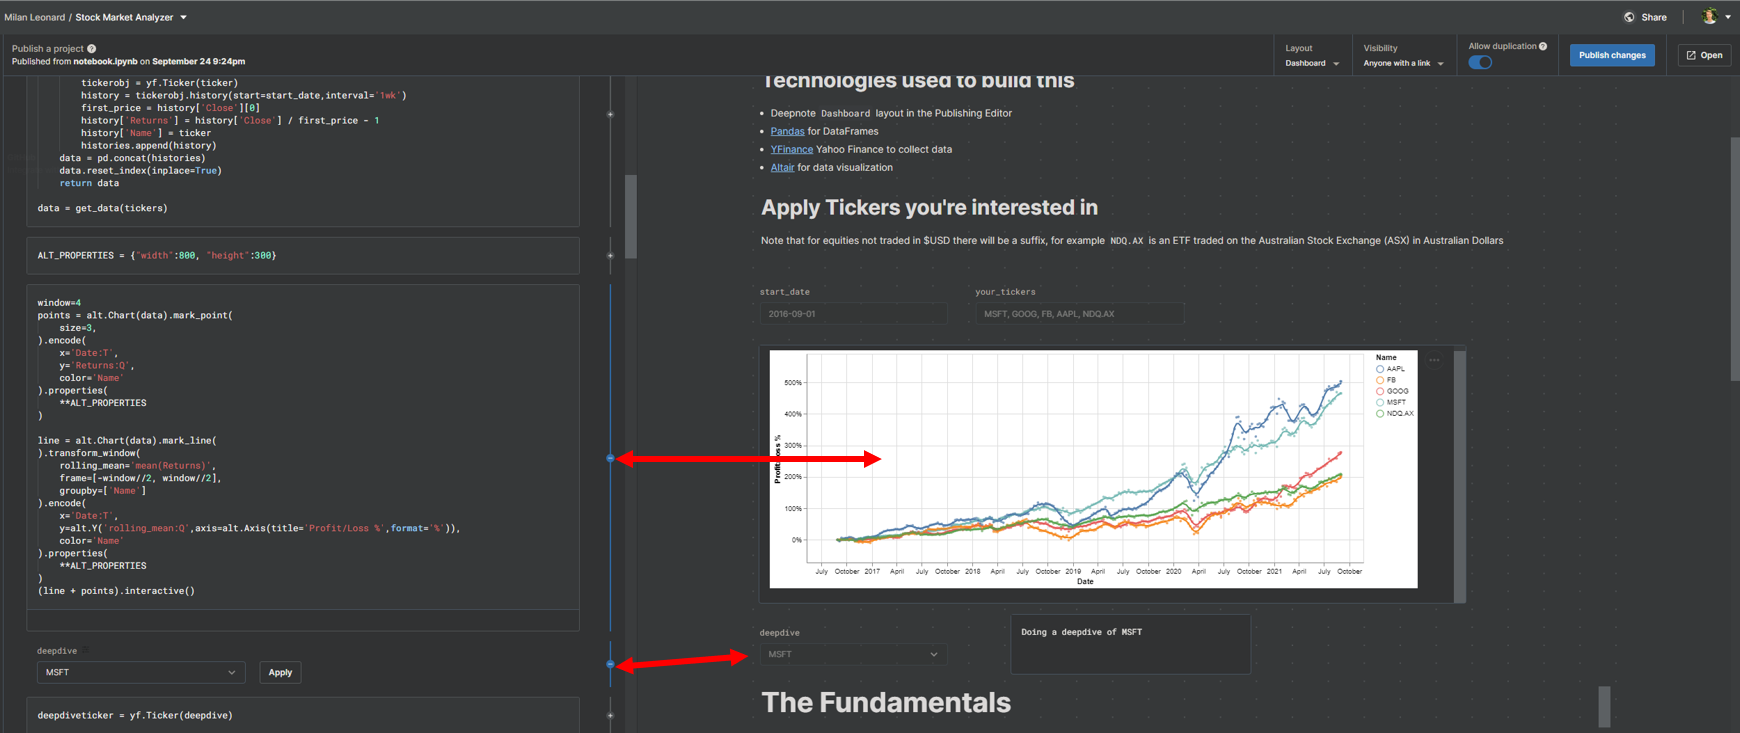Open the chart's three-dot actions menu
The width and height of the screenshot is (1740, 733).
(1434, 360)
